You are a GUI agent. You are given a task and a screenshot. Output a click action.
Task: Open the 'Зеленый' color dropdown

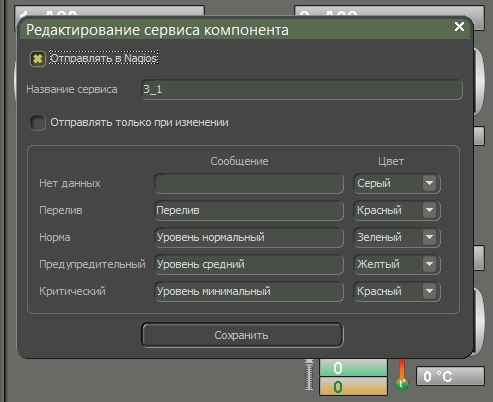coord(397,237)
